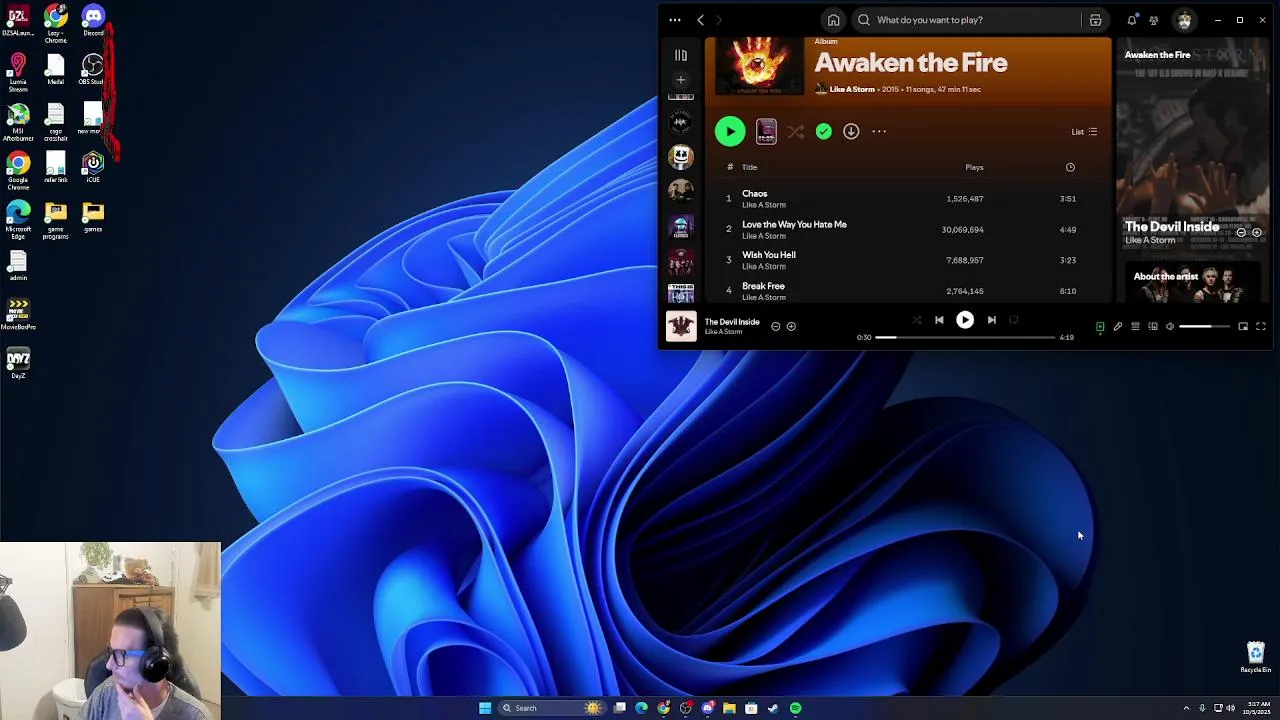Click the taskbar Search box
The image size is (1280, 720).
click(550, 708)
